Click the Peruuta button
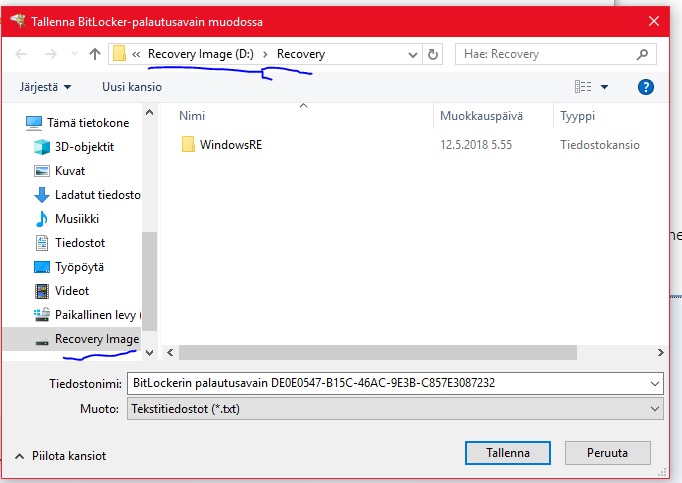682x483 pixels. tap(607, 453)
